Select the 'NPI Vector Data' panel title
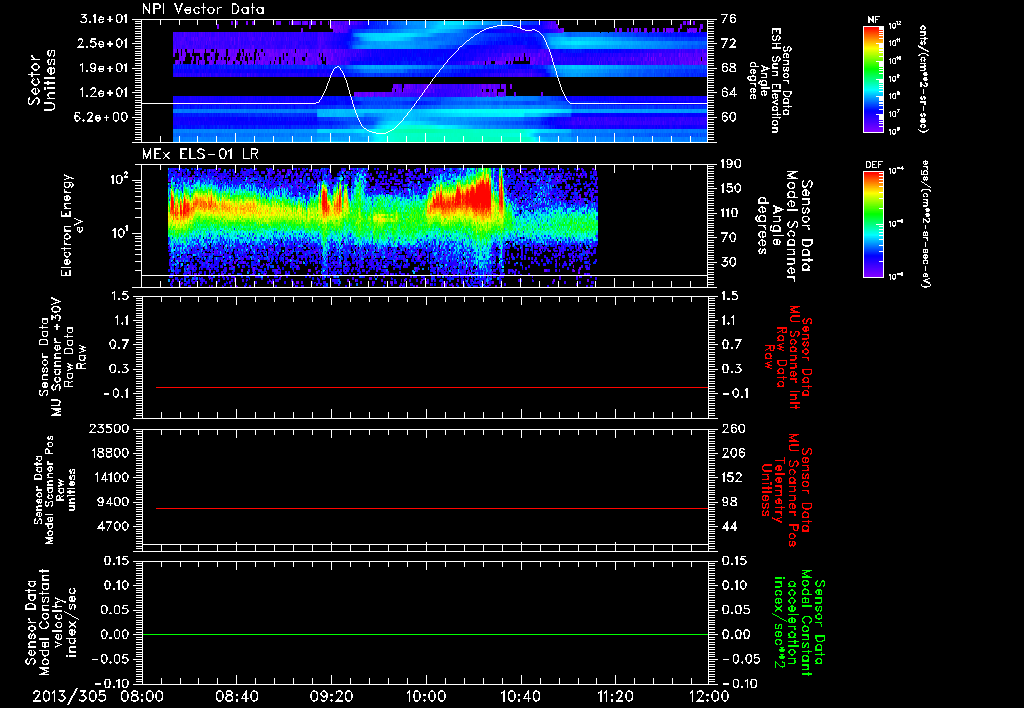This screenshot has width=1024, height=708. coord(203,9)
